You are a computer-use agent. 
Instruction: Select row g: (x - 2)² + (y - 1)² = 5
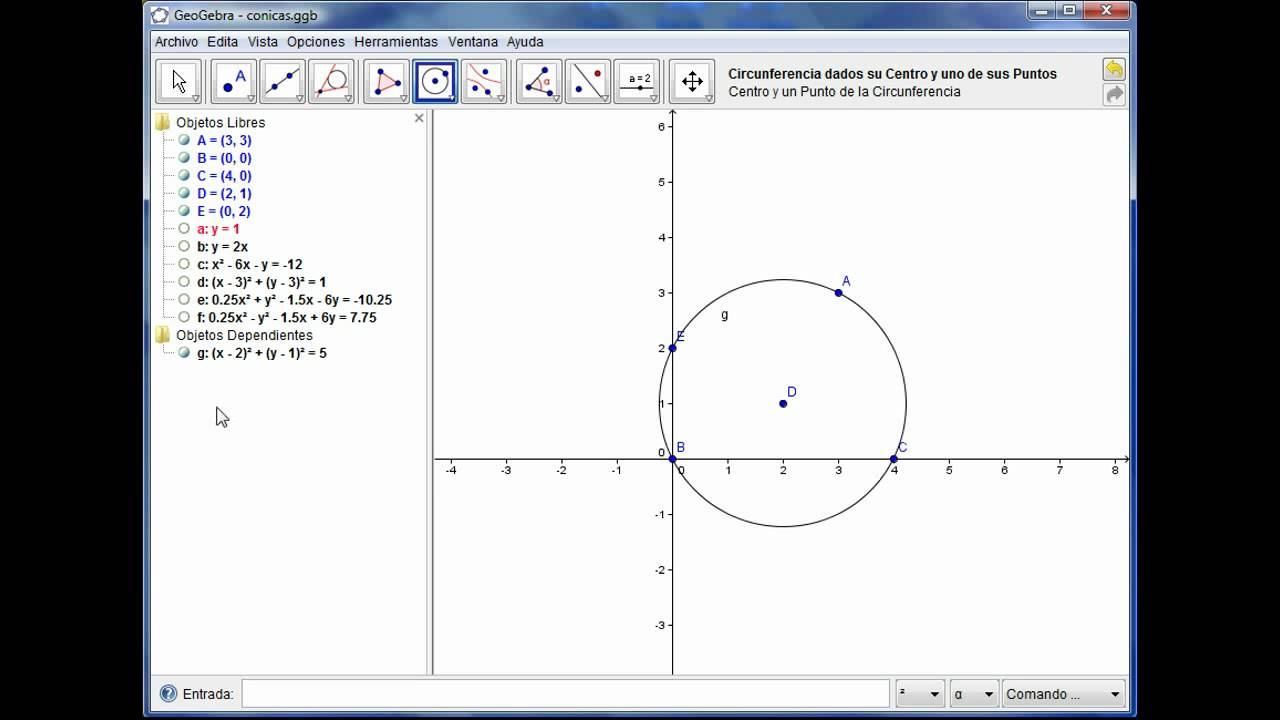262,353
